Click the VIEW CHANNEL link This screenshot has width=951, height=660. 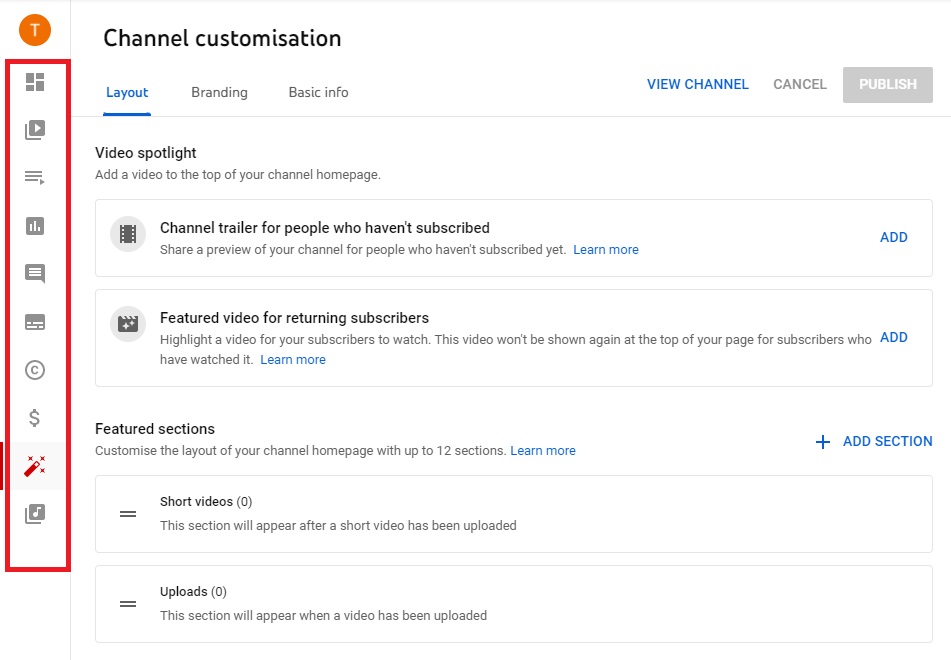697,84
